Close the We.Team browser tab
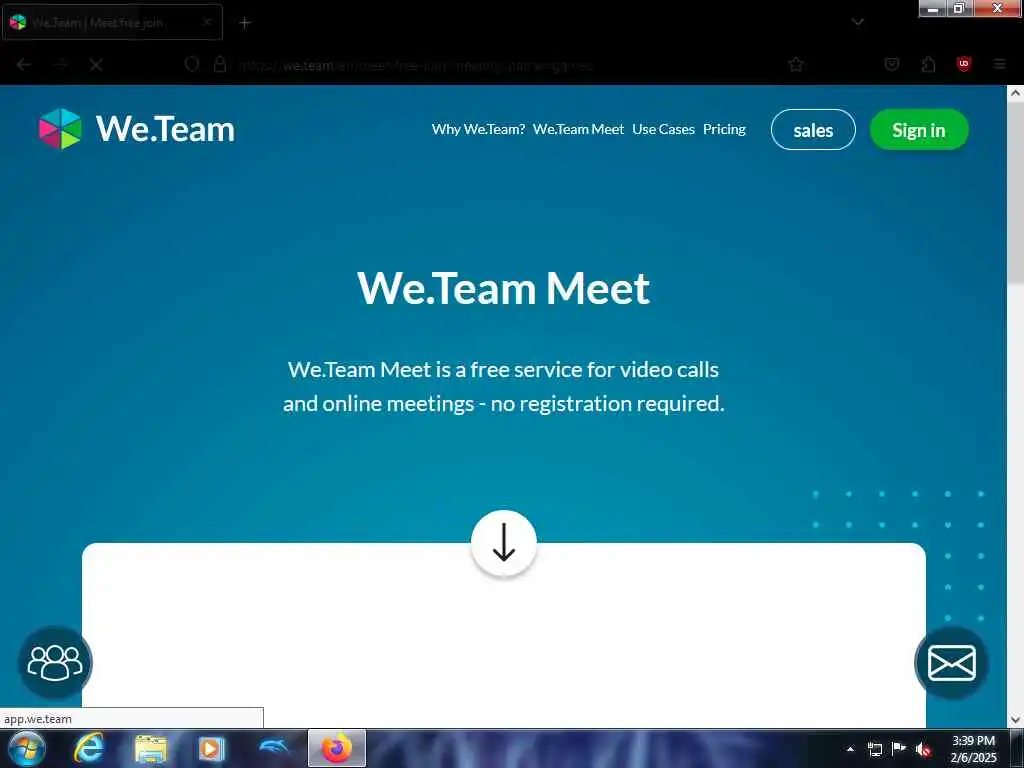 206,22
